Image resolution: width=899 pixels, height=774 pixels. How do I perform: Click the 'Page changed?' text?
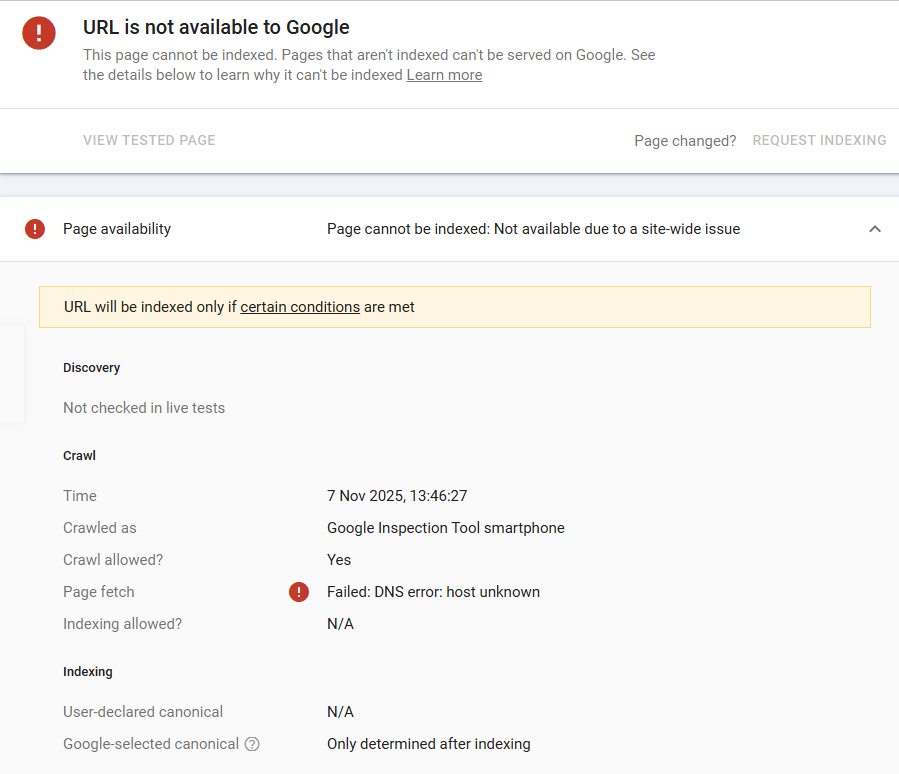(685, 141)
